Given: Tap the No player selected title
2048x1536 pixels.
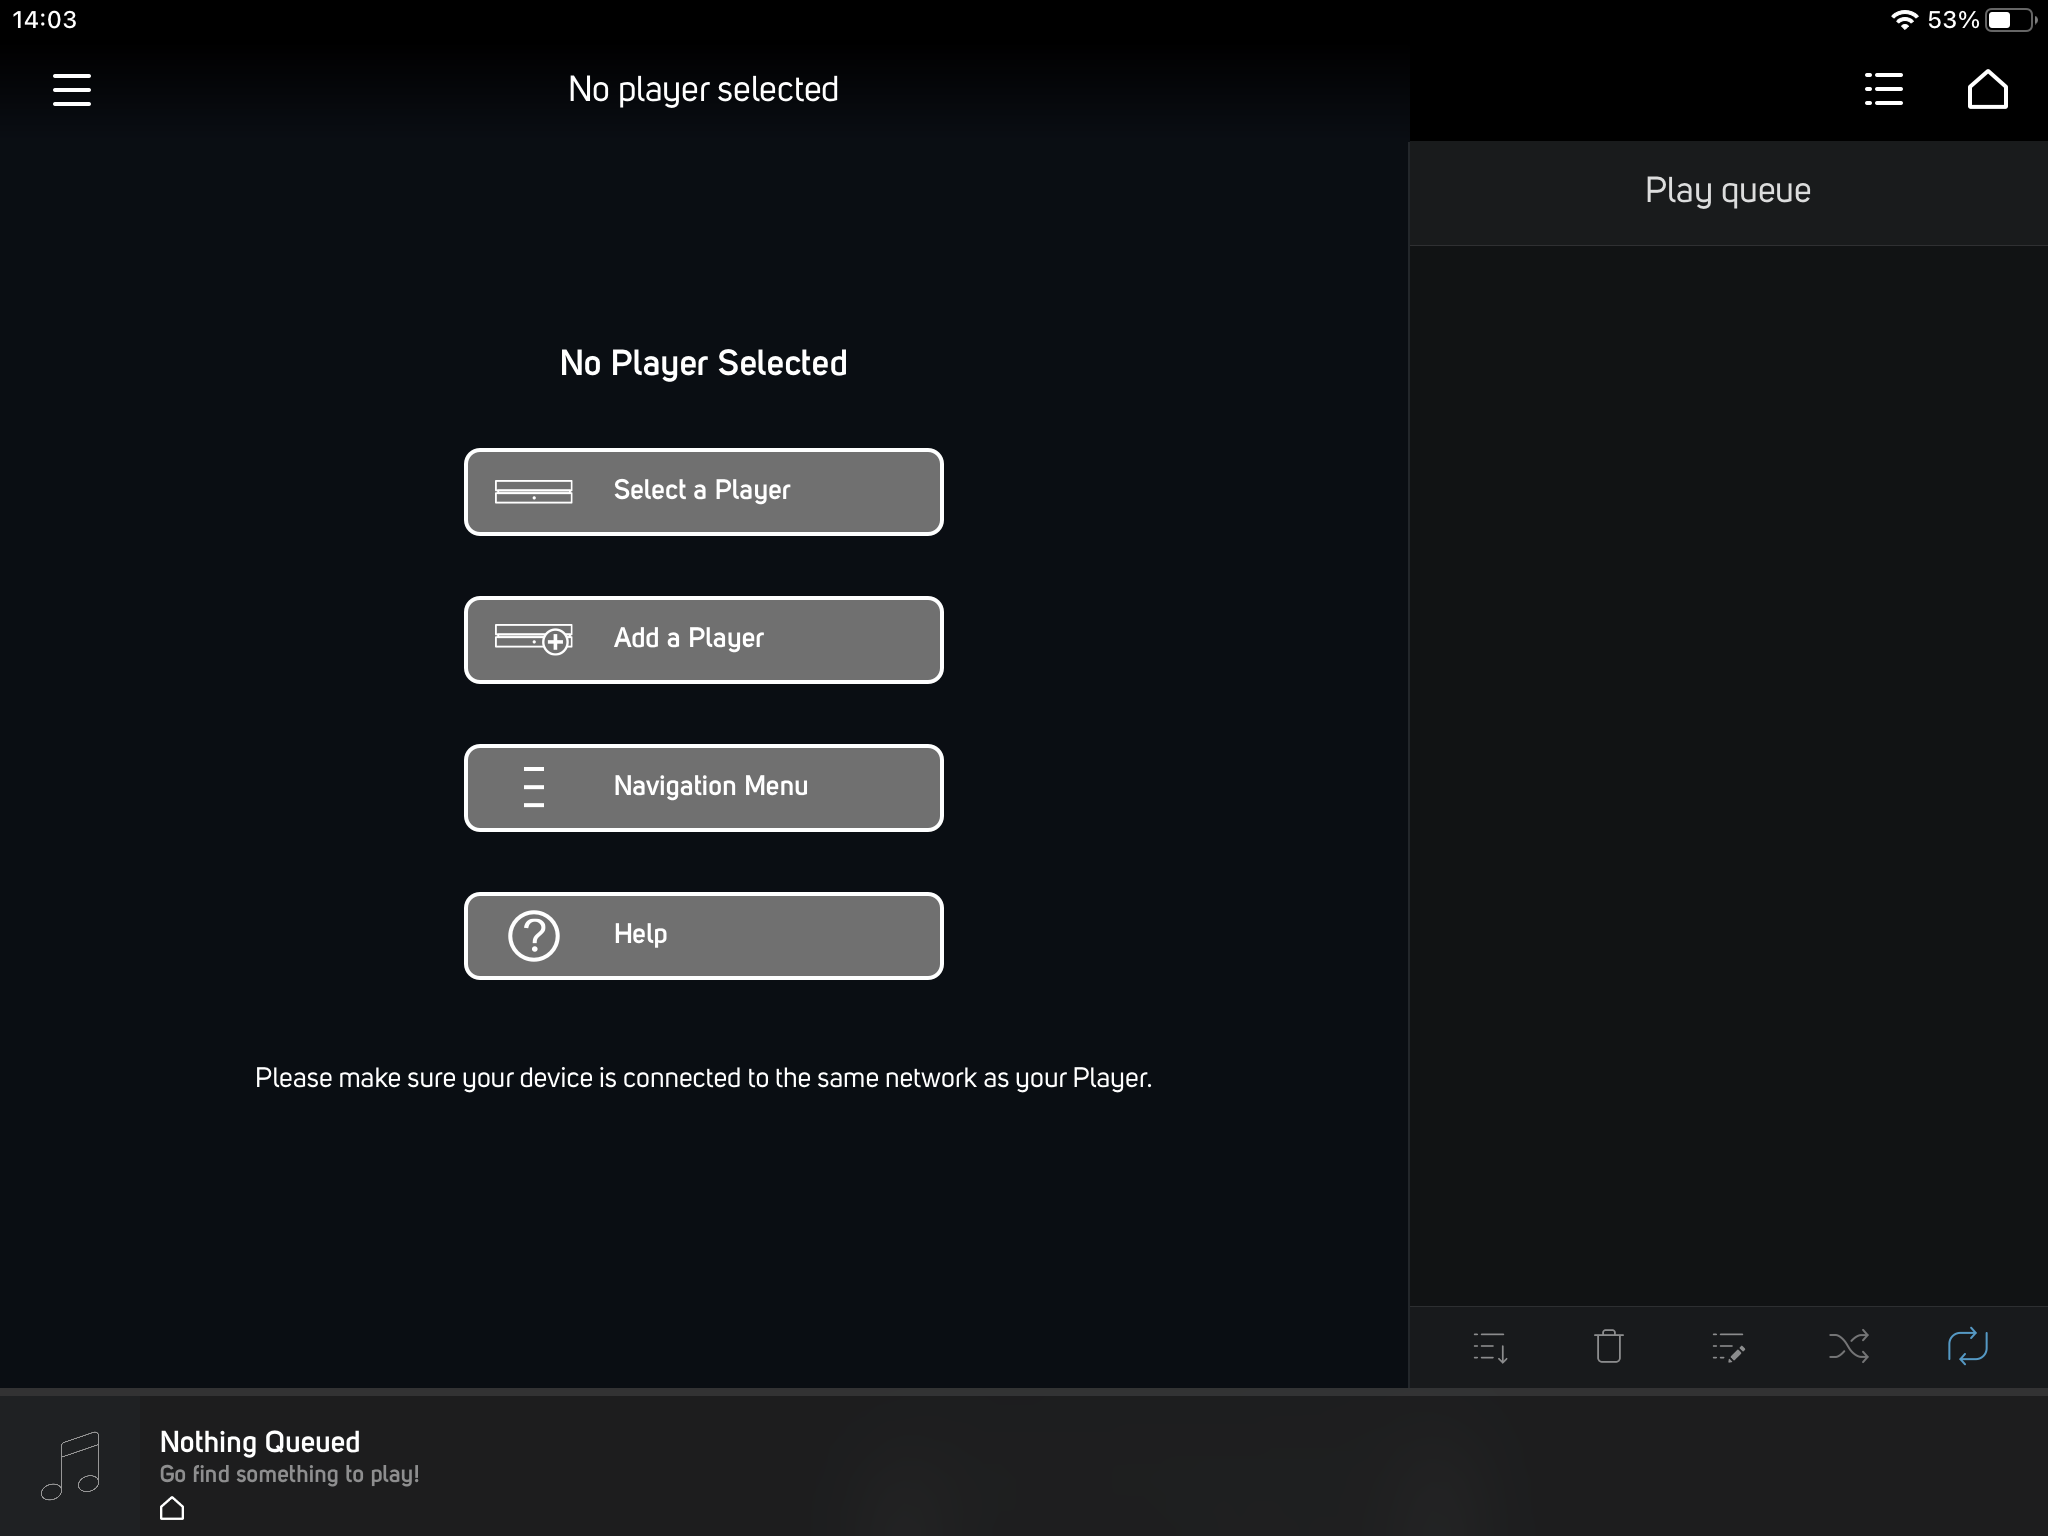Looking at the screenshot, I should (x=703, y=90).
